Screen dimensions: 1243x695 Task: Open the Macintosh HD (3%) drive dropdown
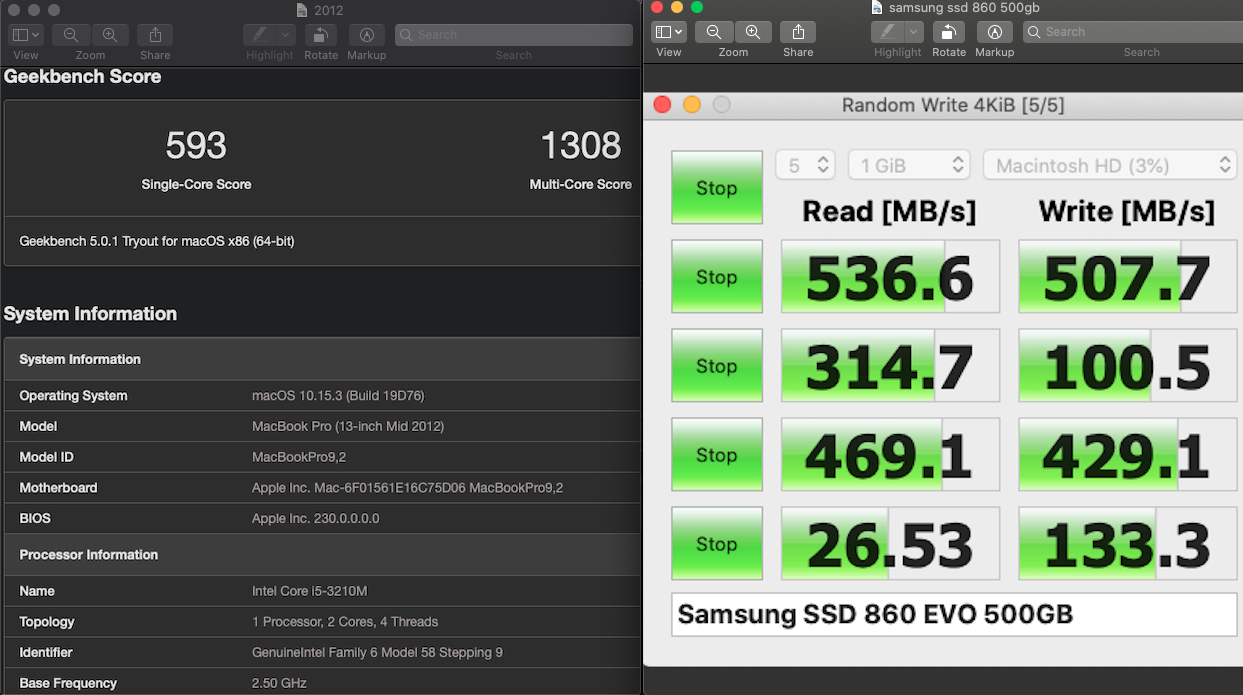[x=1110, y=165]
